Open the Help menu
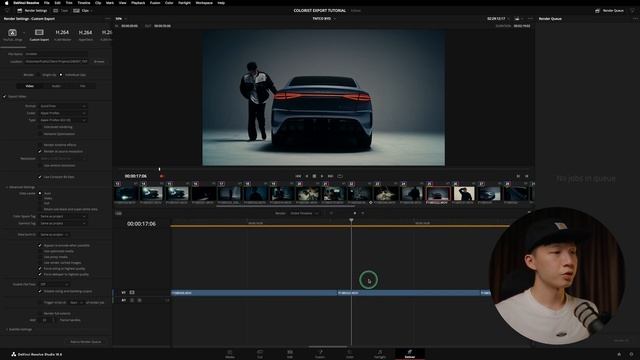640x360 pixels. click(221, 3)
